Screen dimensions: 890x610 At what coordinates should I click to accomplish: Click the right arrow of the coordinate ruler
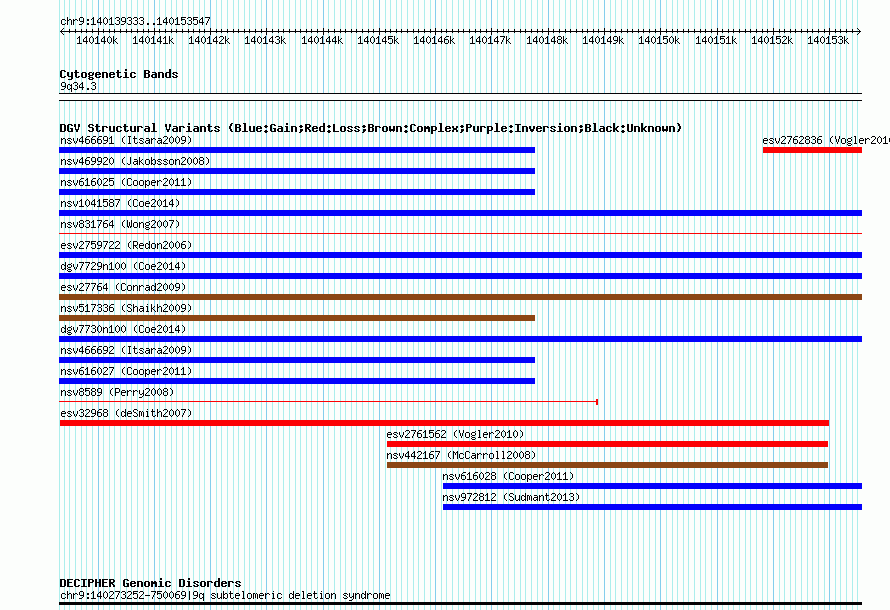click(x=859, y=31)
